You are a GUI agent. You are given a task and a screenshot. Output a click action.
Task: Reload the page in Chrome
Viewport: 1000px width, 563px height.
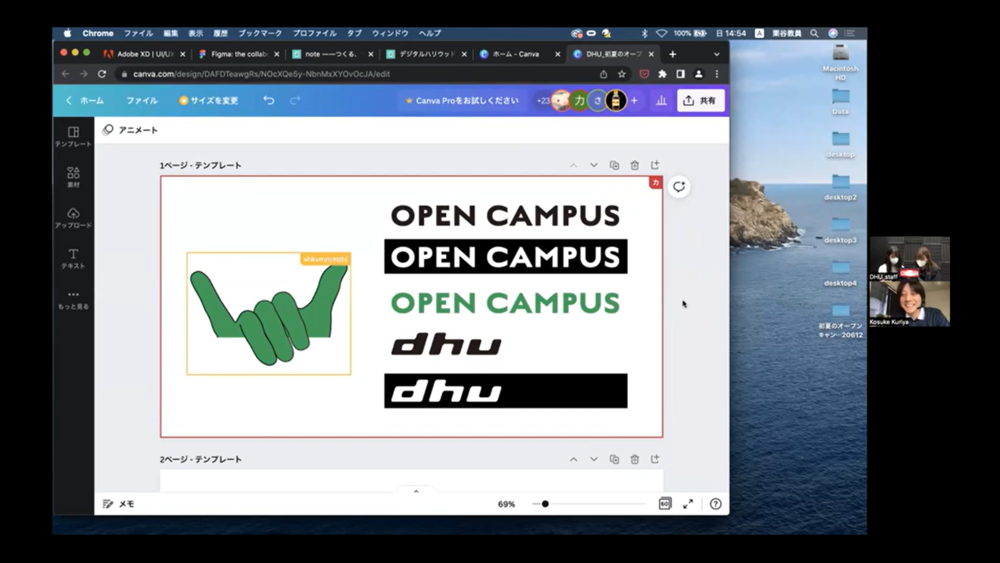(x=101, y=74)
